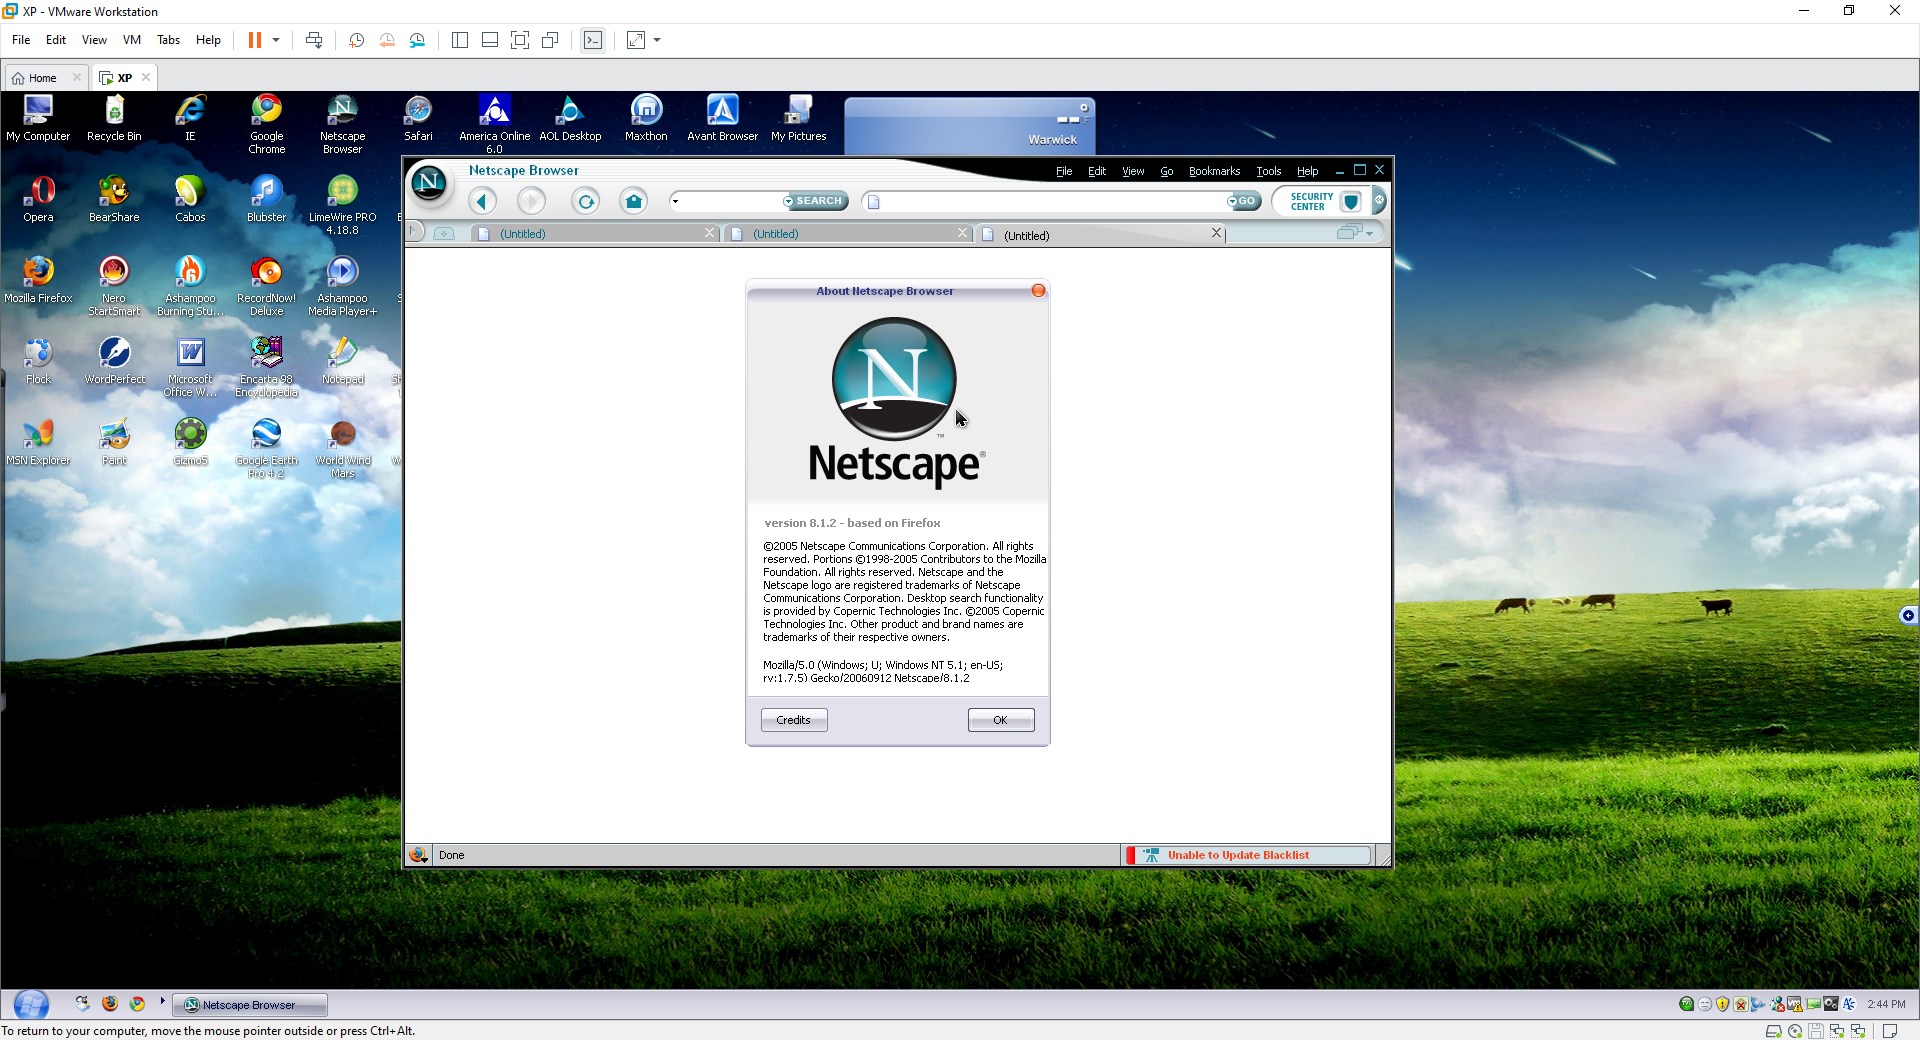Select the Flock desktop icon

pyautogui.click(x=38, y=362)
